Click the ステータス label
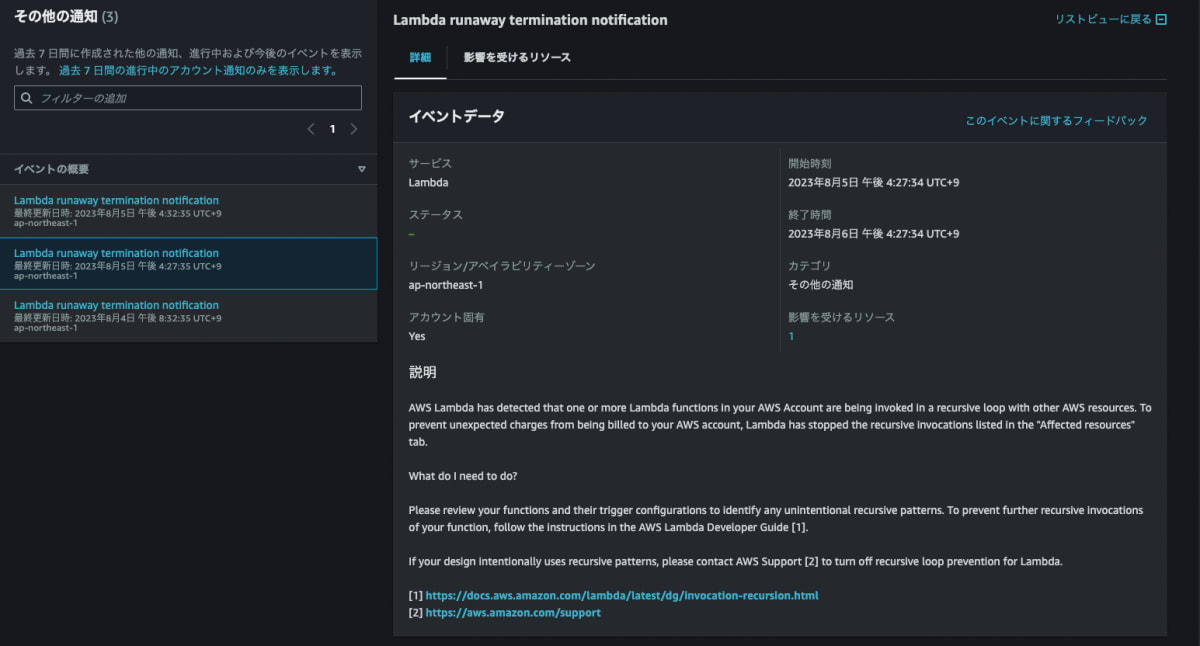Viewport: 1200px width, 646px height. click(x=435, y=215)
